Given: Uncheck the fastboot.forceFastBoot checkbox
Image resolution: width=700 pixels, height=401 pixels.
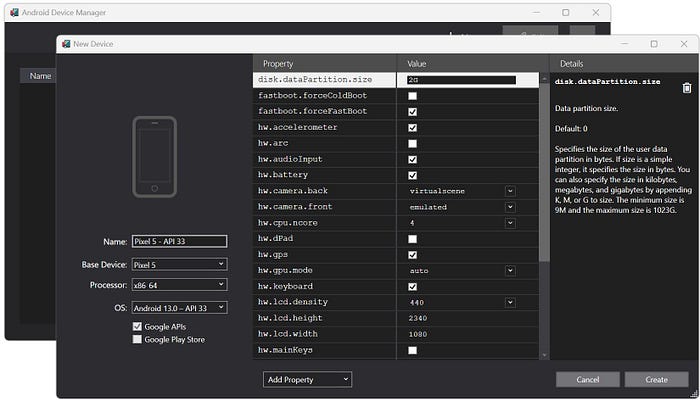Looking at the screenshot, I should coord(412,112).
